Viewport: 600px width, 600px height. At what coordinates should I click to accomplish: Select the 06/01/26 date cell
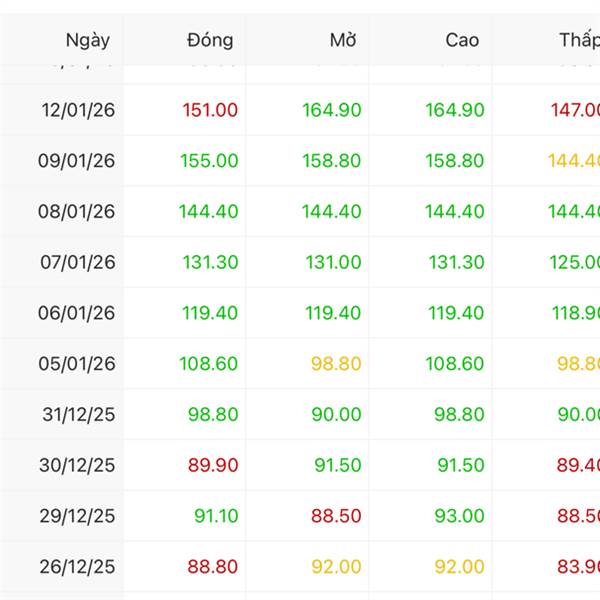(78, 313)
